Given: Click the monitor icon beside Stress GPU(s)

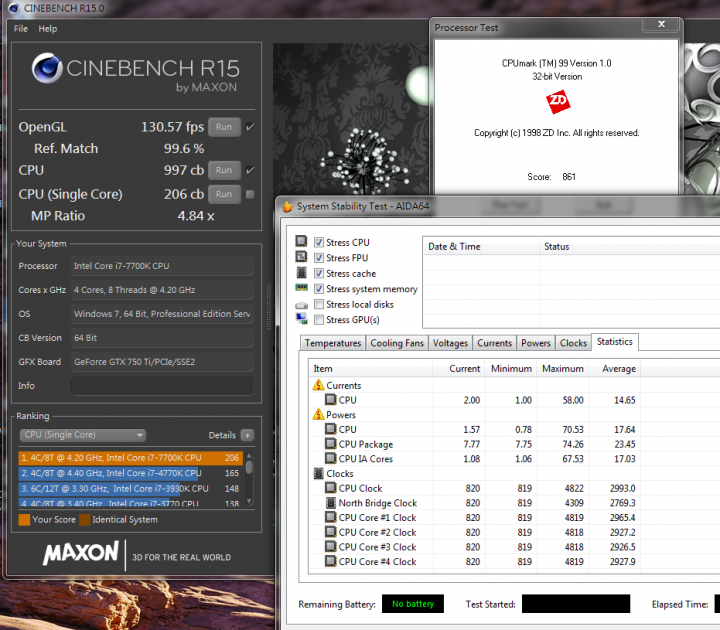Looking at the screenshot, I should click(302, 319).
